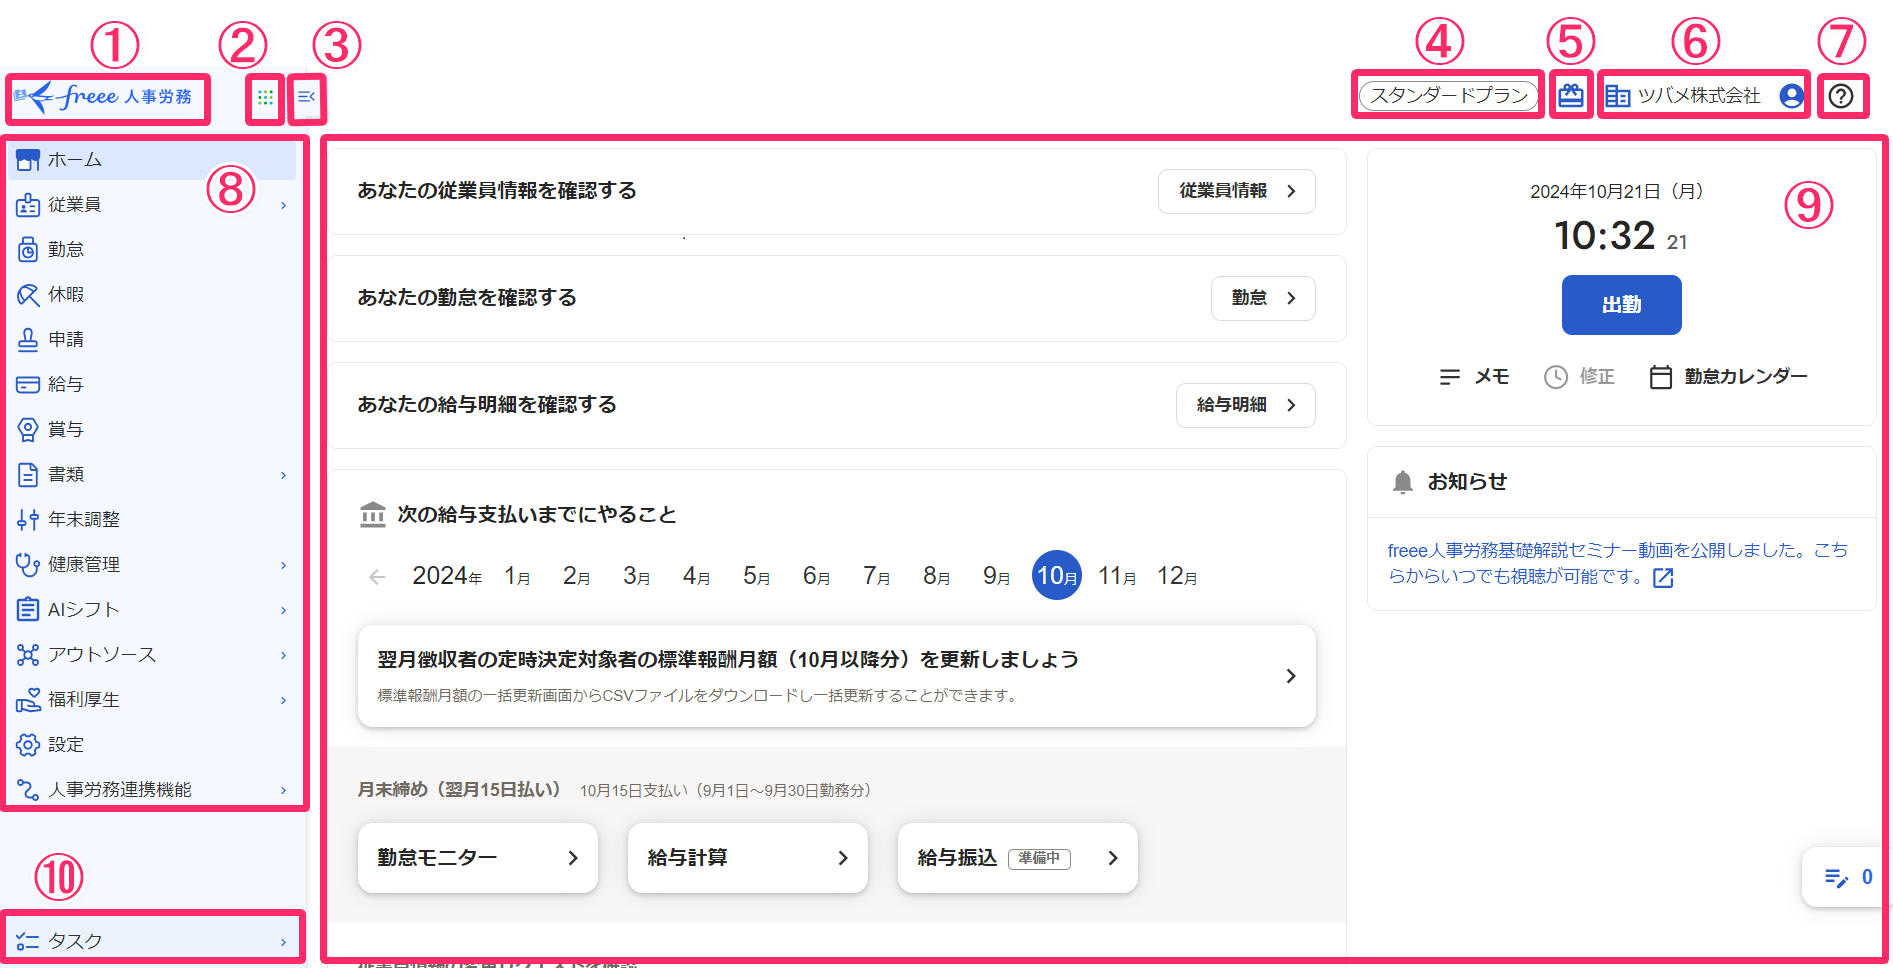Viewport: 1893px width, 968px height.
Task: Click the 設定 gear icon in sidebar
Action: 28,745
